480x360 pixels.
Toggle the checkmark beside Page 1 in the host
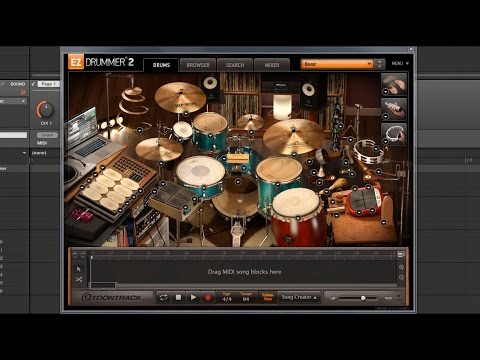(33, 84)
